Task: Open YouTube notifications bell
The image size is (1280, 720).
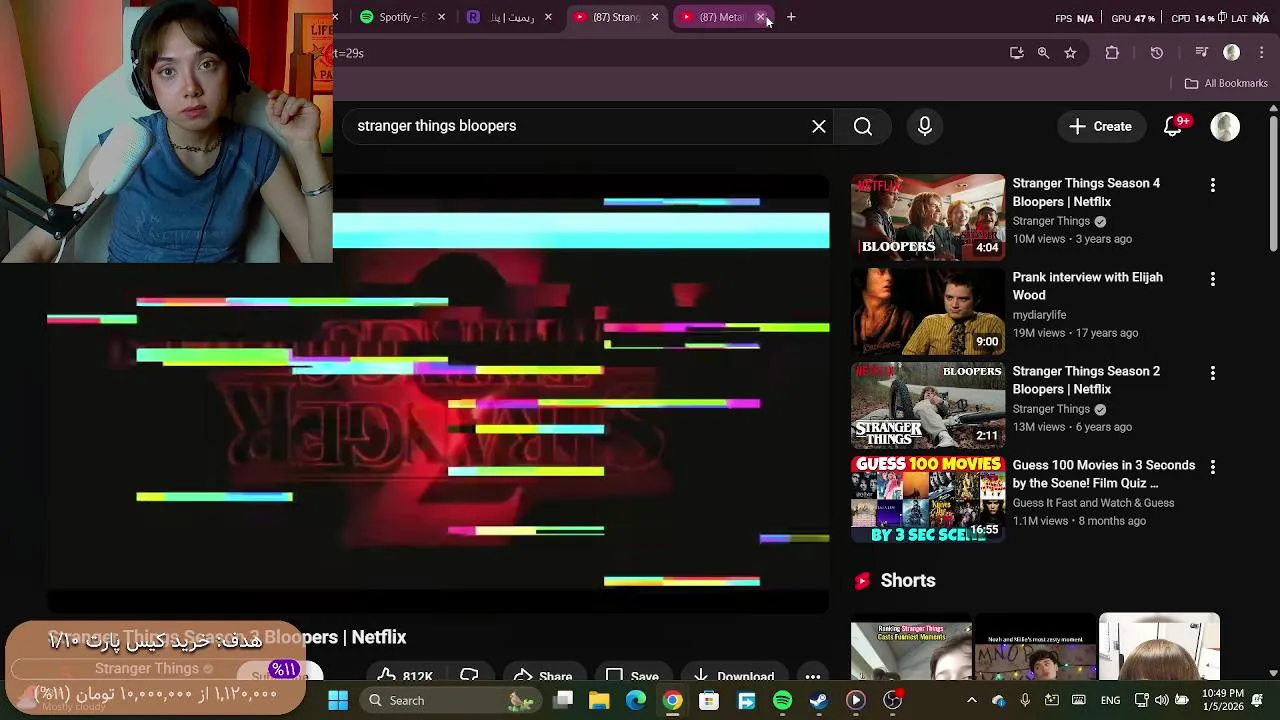Action: coord(1173,127)
